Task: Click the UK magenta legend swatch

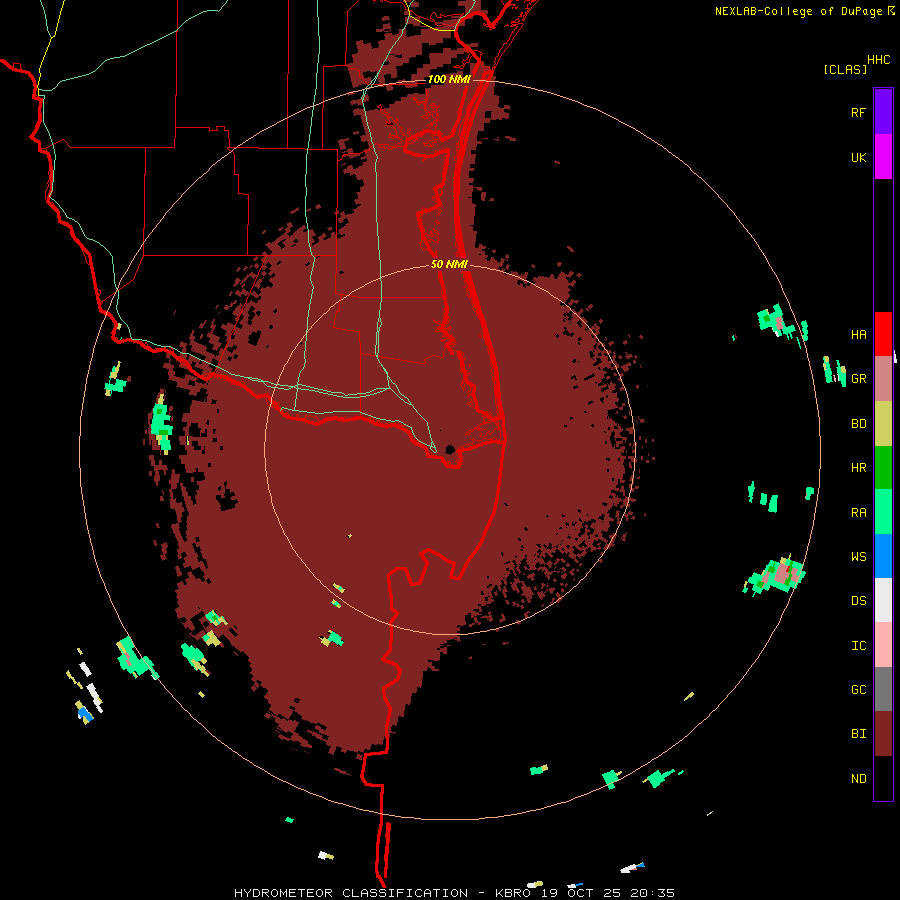Action: (x=883, y=157)
